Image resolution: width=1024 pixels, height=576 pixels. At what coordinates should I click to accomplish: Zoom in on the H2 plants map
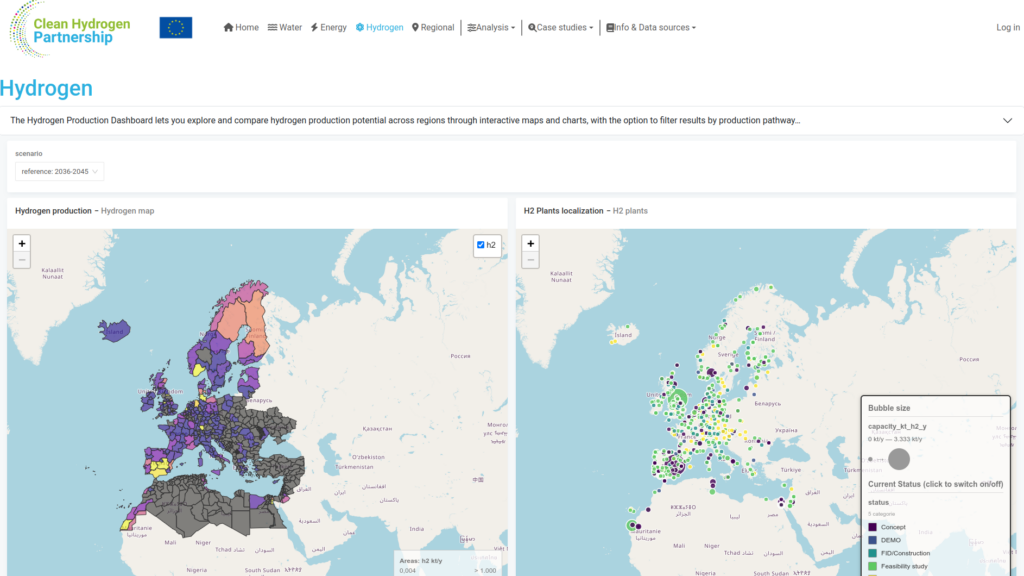[530, 244]
